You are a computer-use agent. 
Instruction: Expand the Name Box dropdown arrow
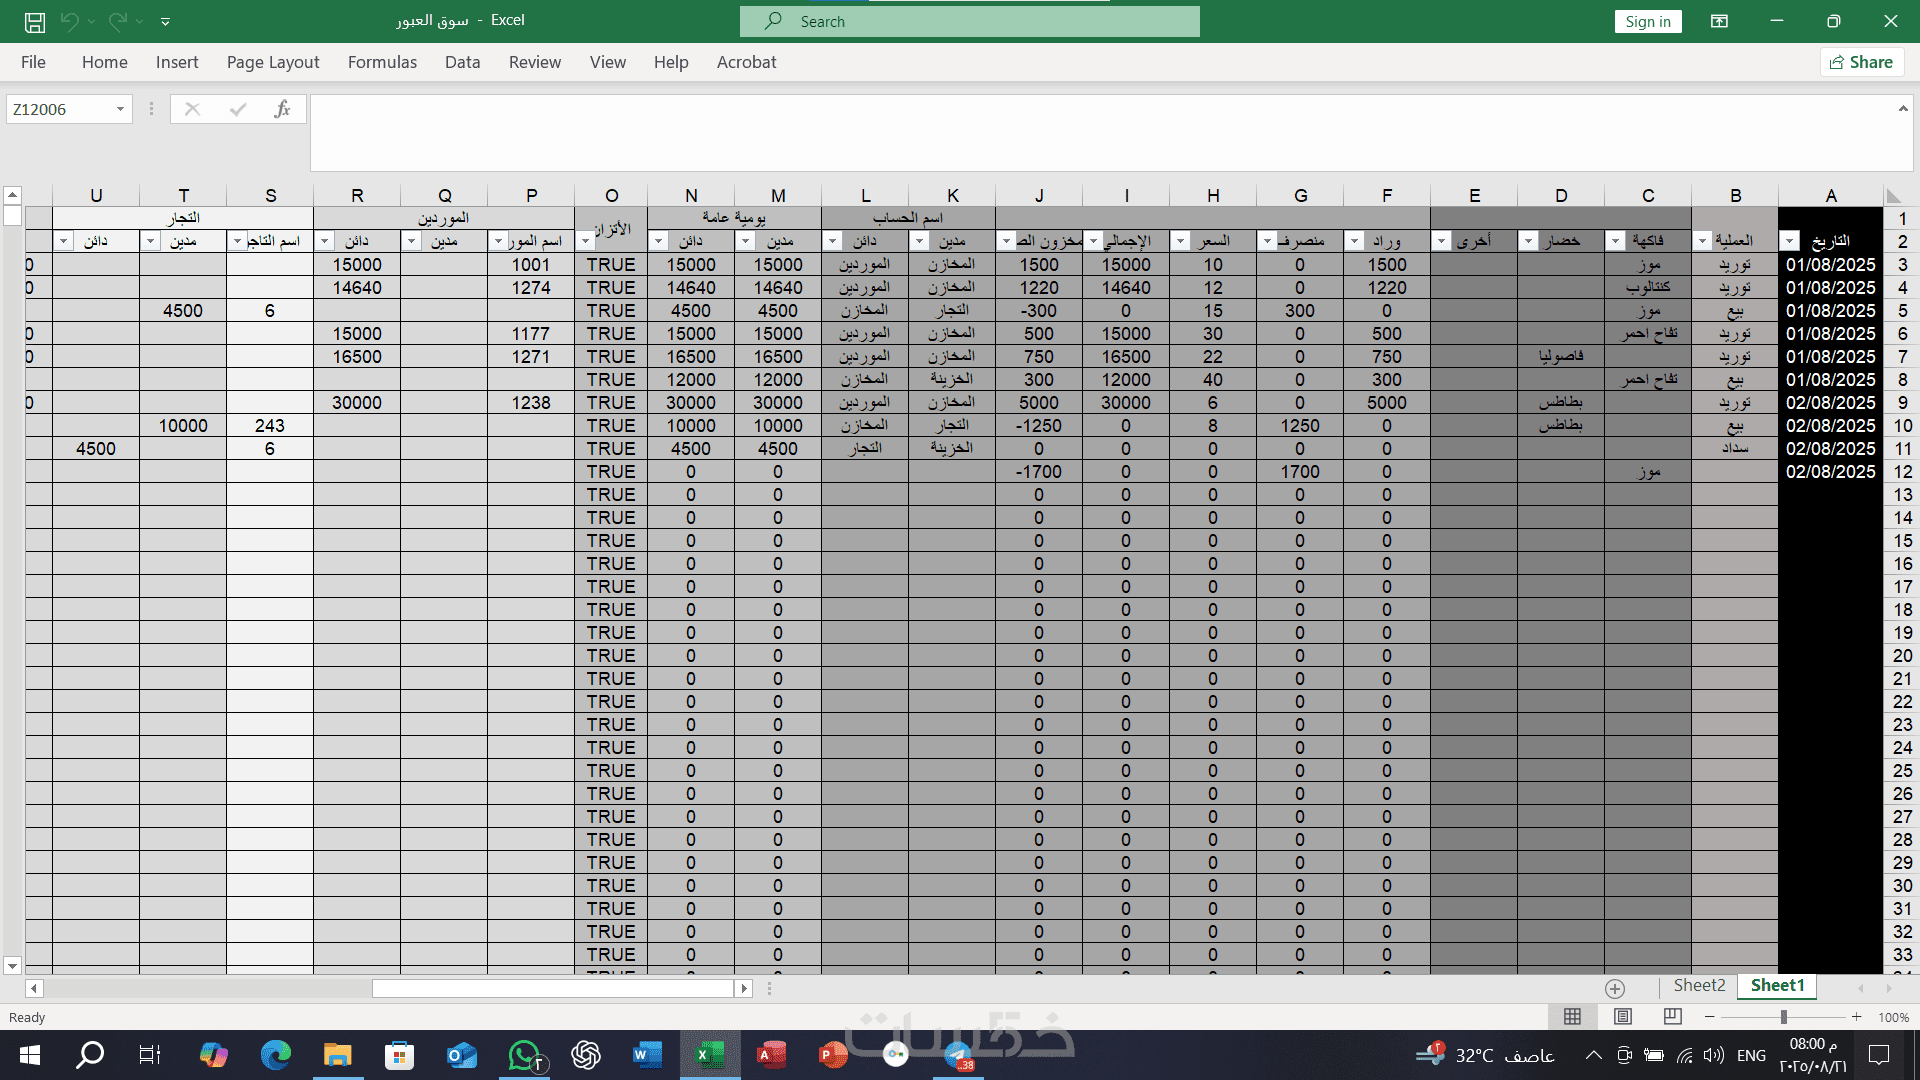(120, 109)
